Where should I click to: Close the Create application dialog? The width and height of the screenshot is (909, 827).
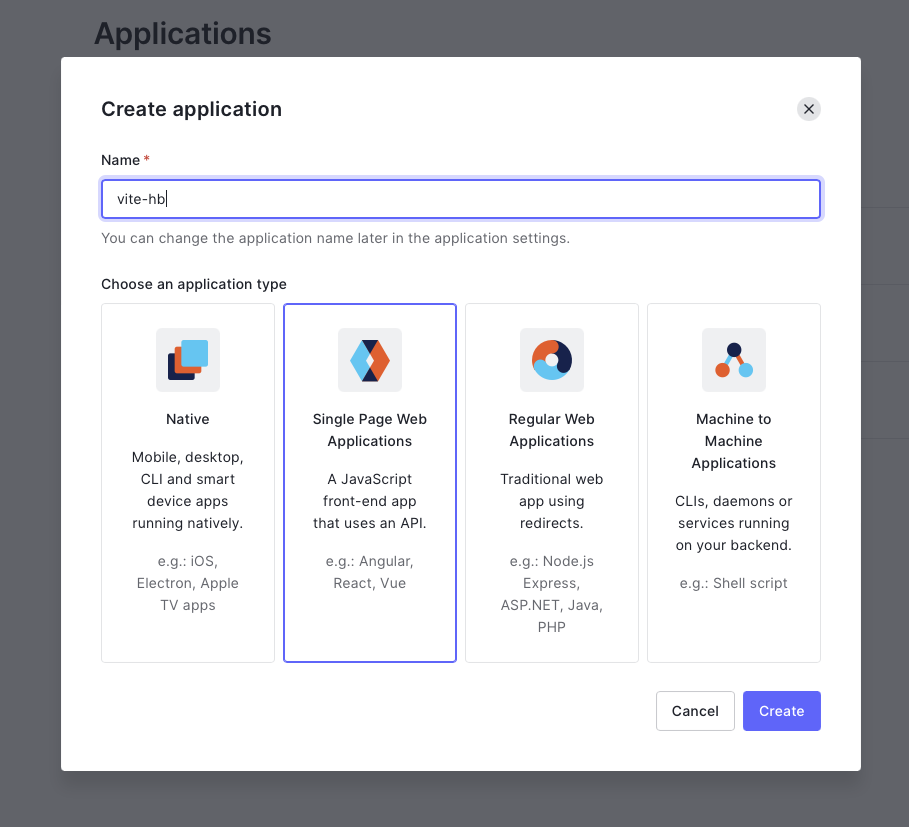pyautogui.click(x=808, y=108)
